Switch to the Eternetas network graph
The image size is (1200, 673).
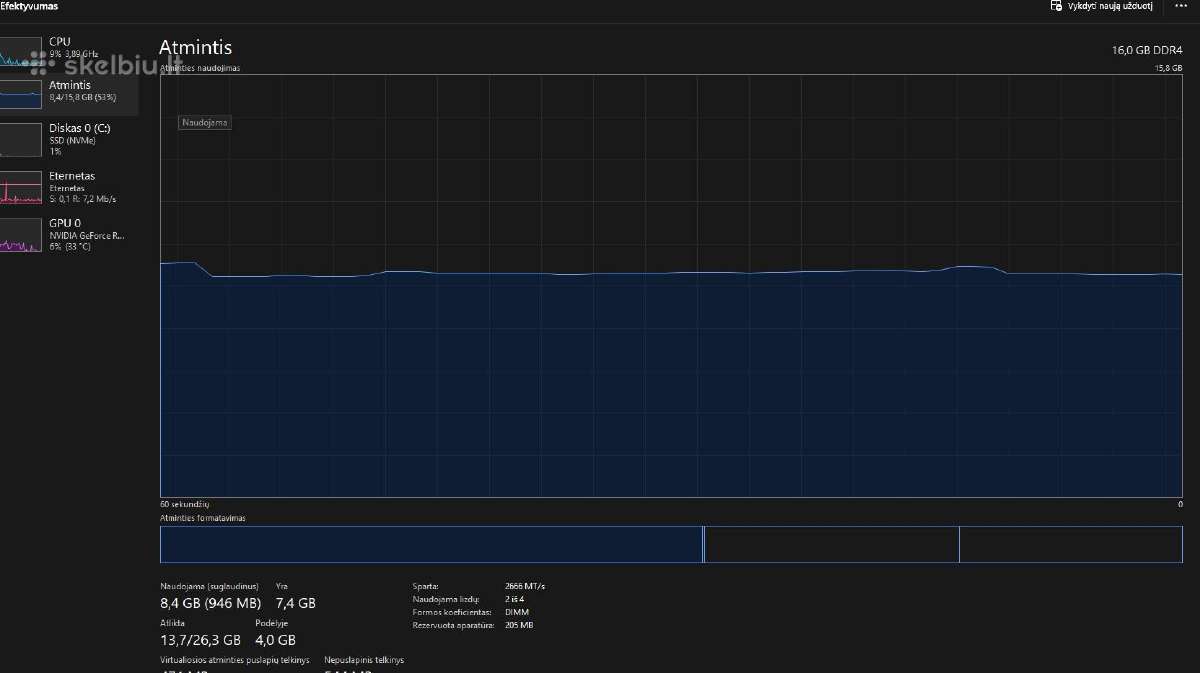(69, 187)
